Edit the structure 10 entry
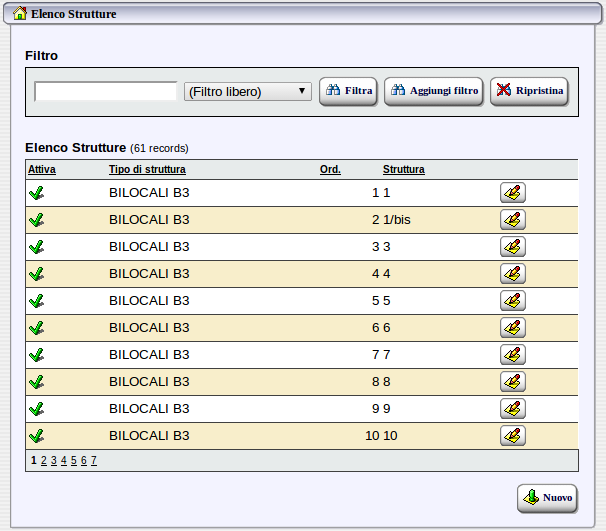The width and height of the screenshot is (606, 531). coord(513,436)
